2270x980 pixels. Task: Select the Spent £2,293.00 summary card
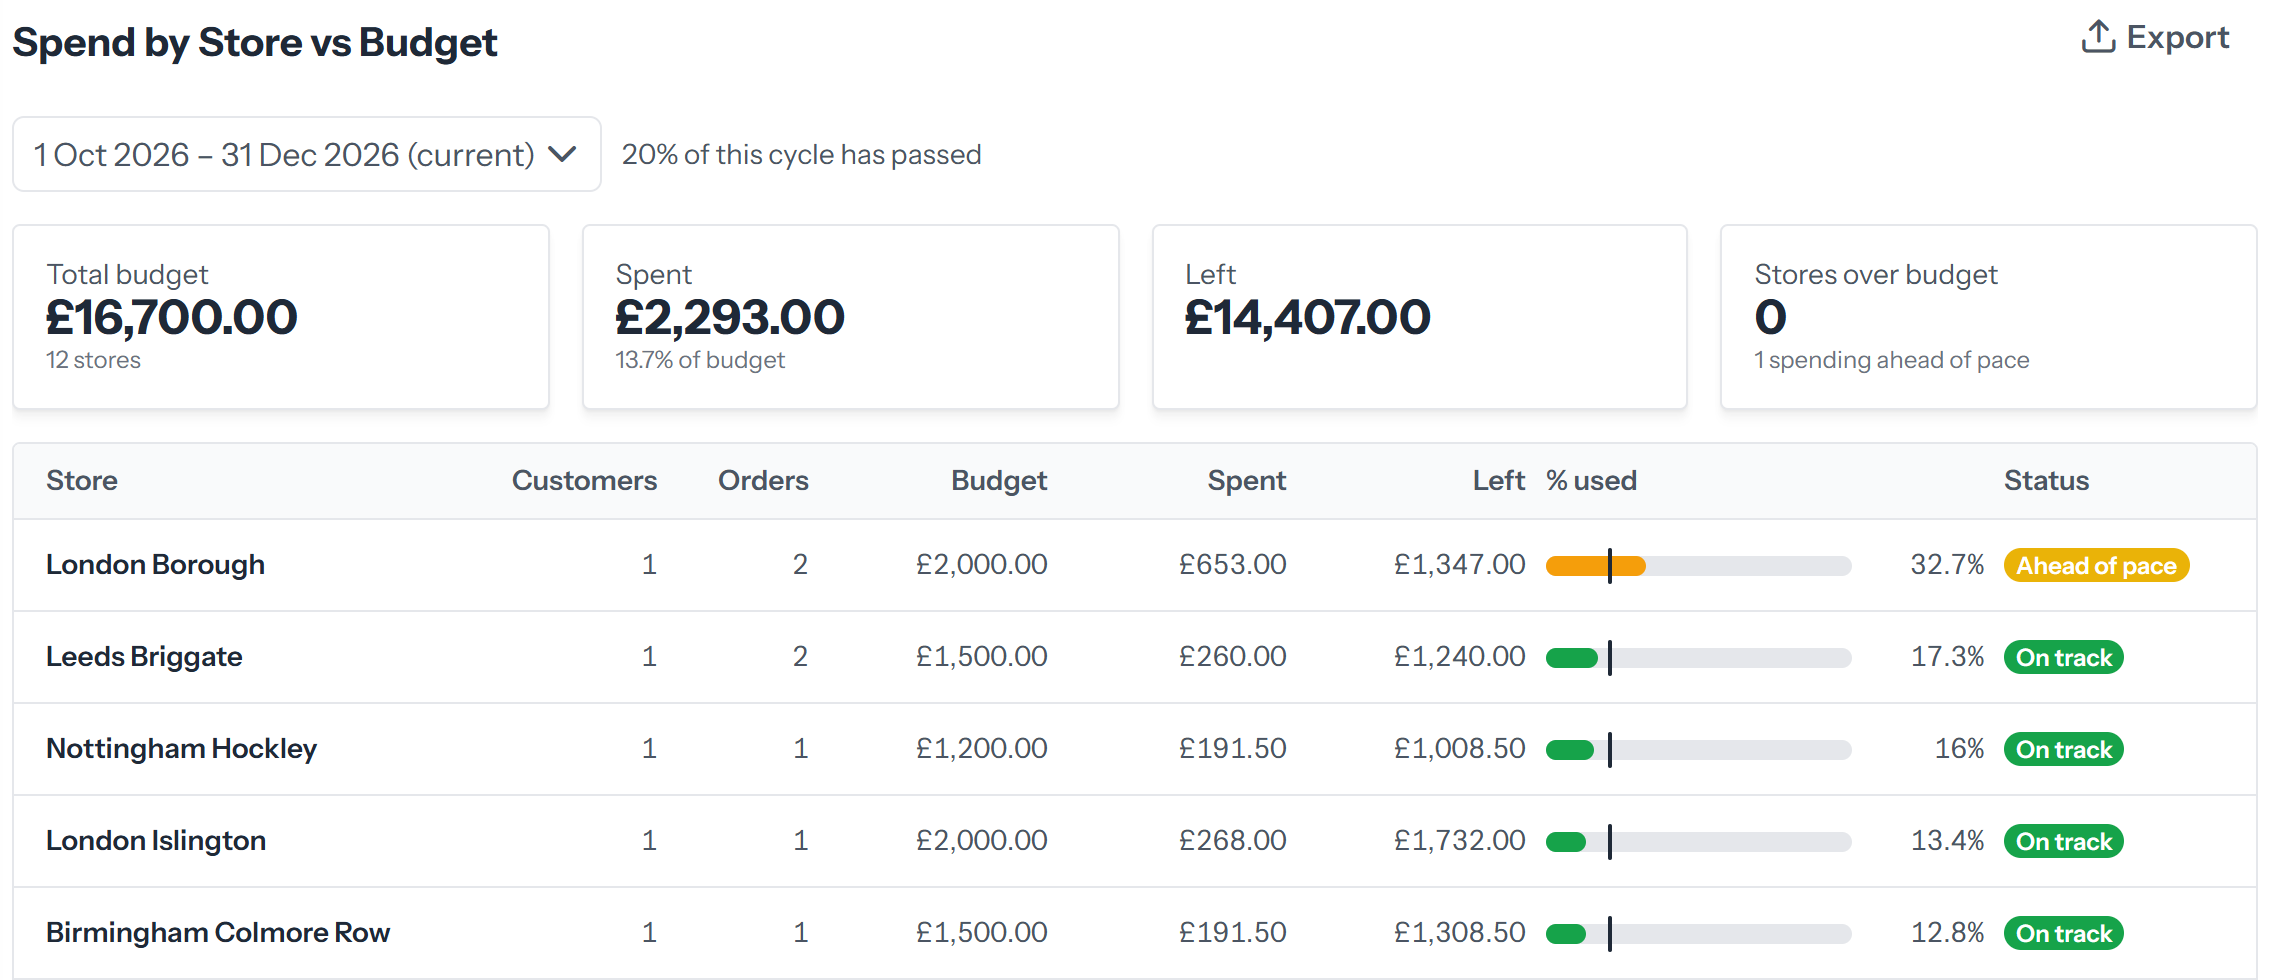point(851,317)
